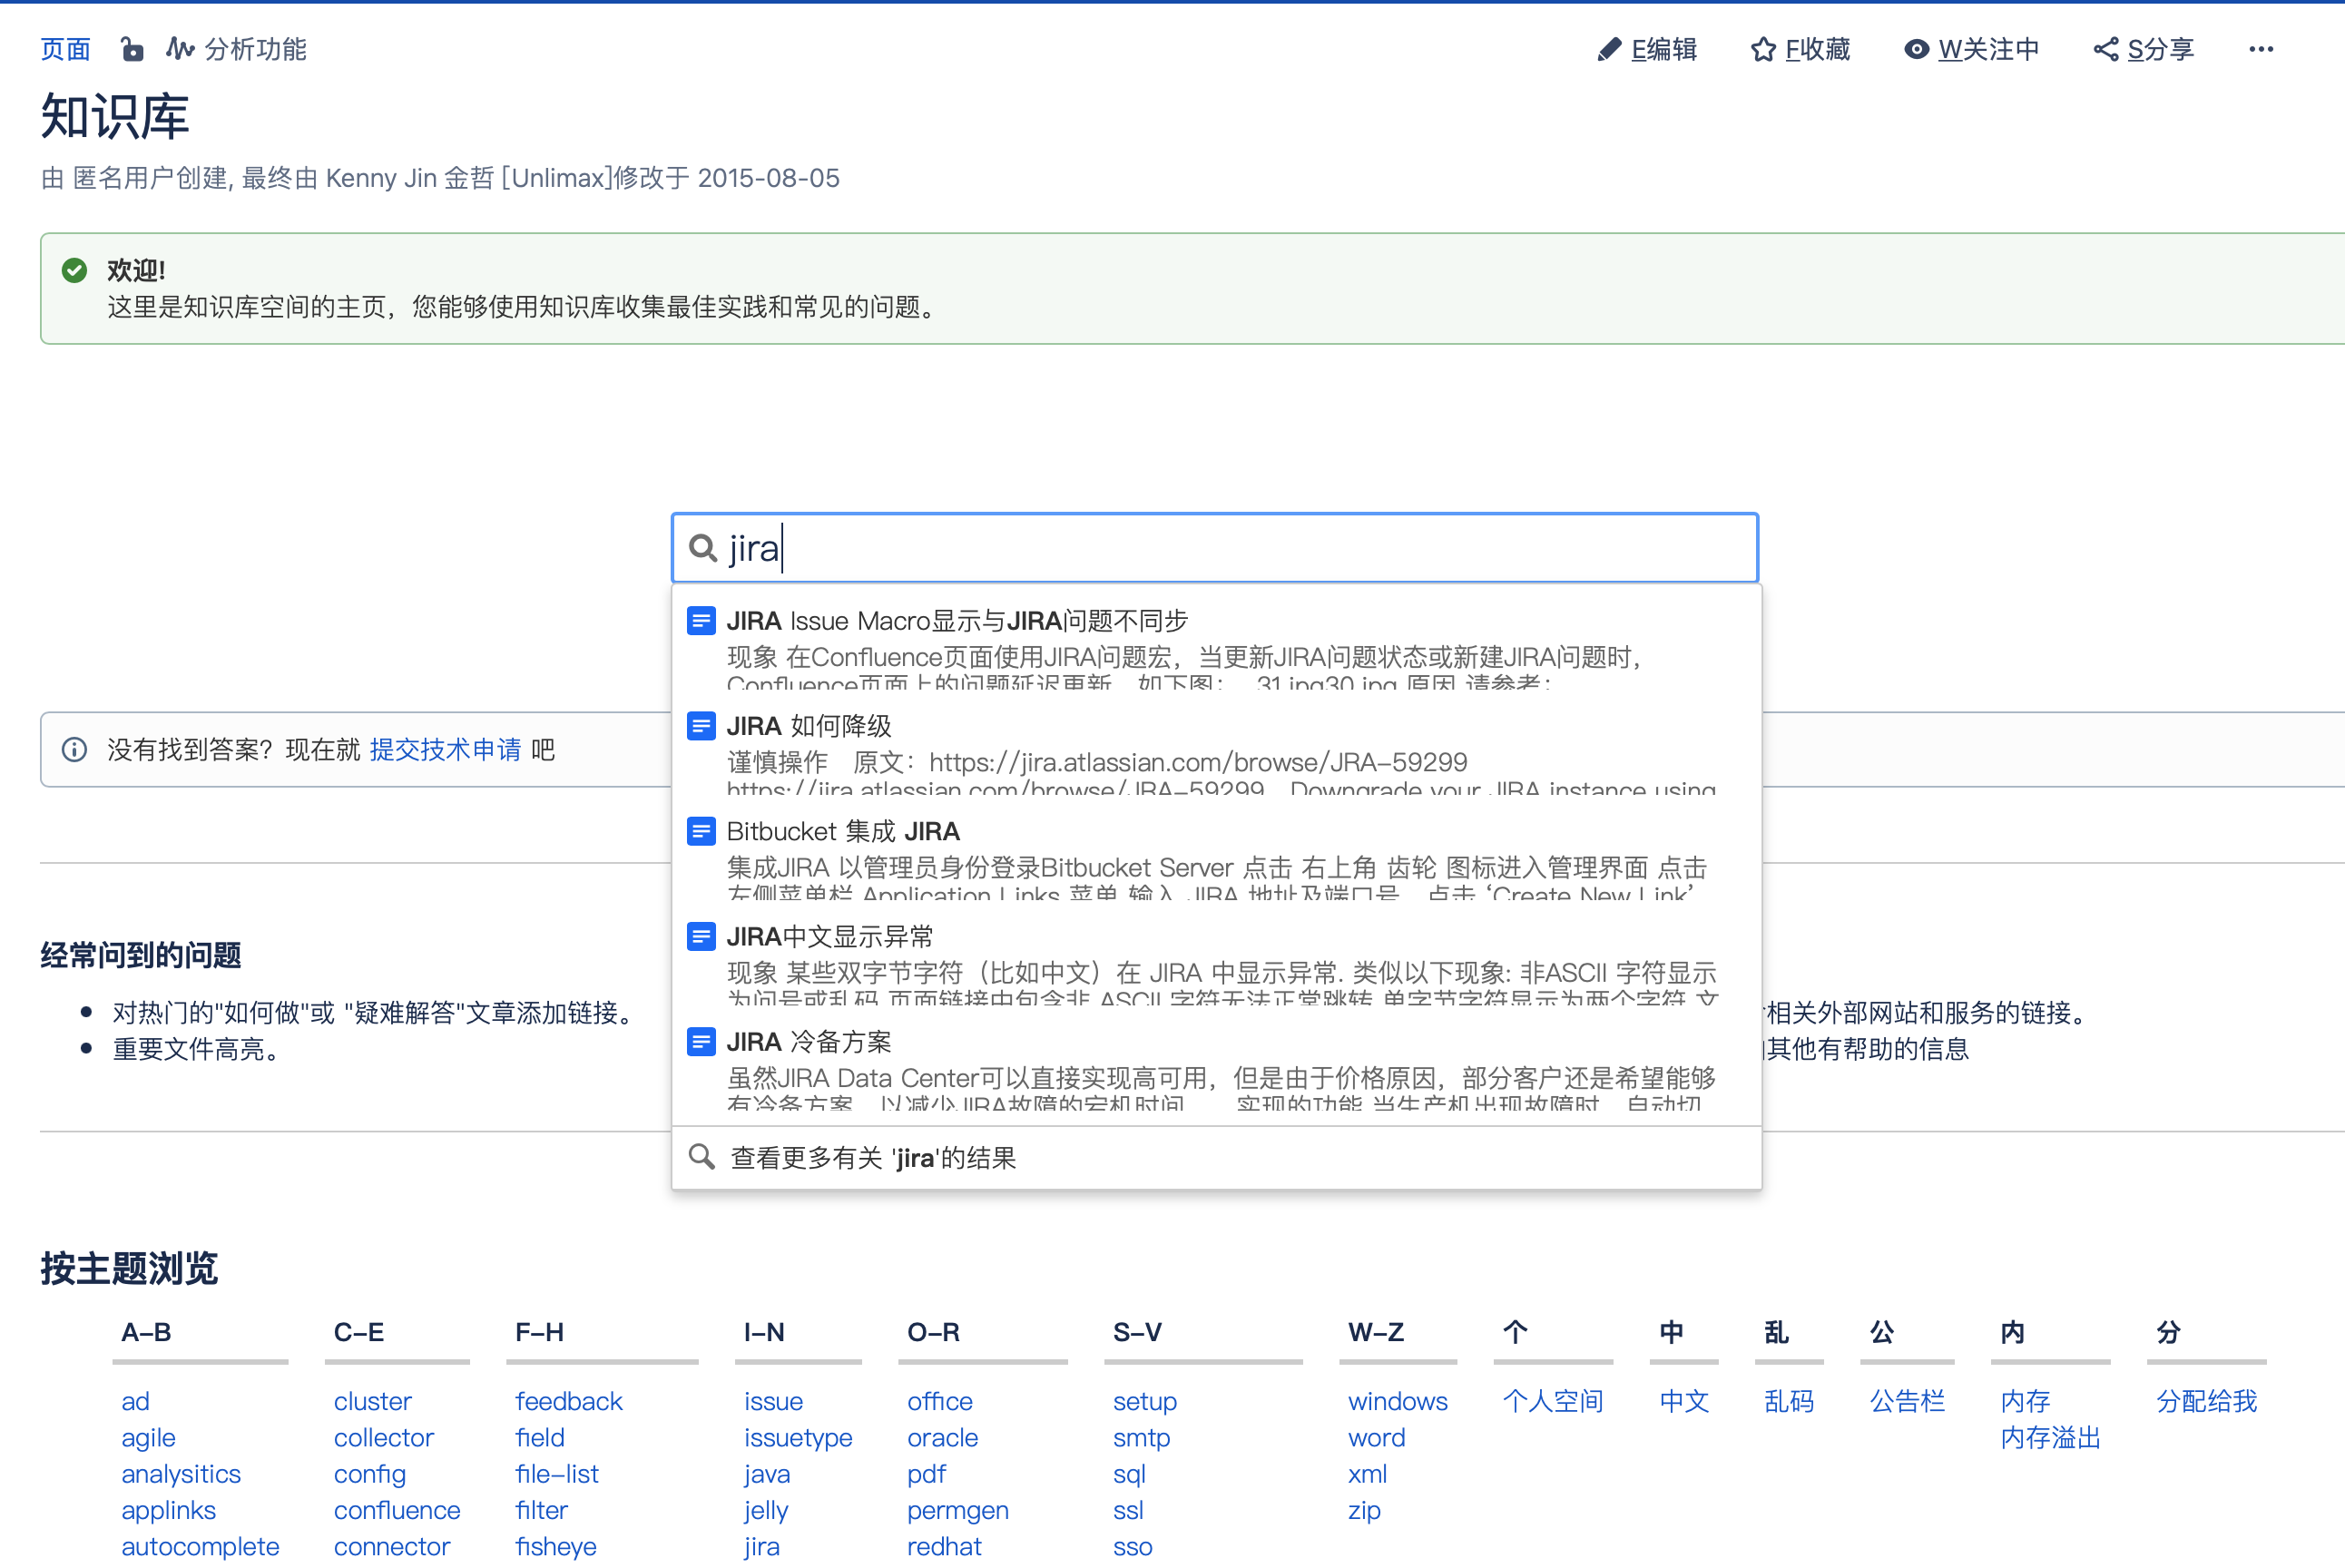The width and height of the screenshot is (2345, 1568).
Task: Browse the 'confluence' topic label
Action: click(x=396, y=1510)
